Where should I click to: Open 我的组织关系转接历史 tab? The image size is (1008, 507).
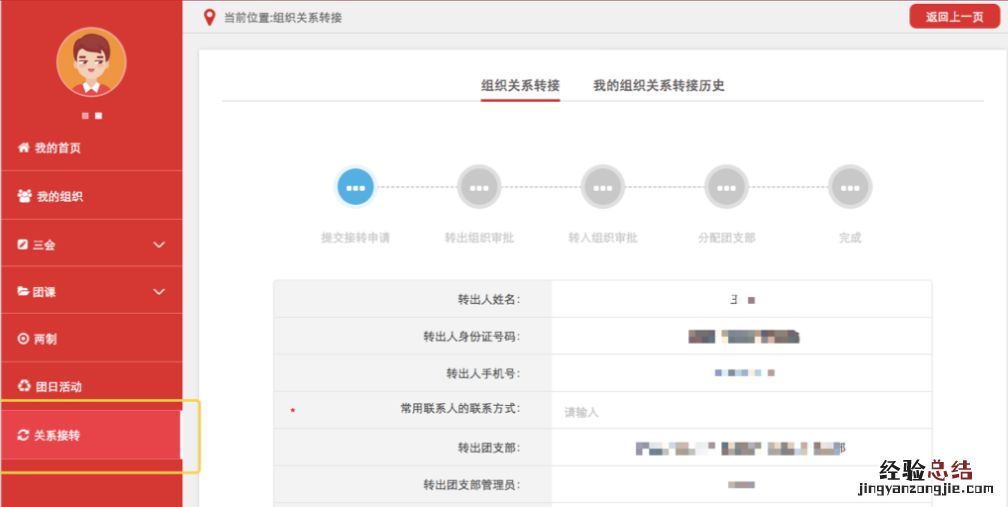pyautogui.click(x=658, y=86)
